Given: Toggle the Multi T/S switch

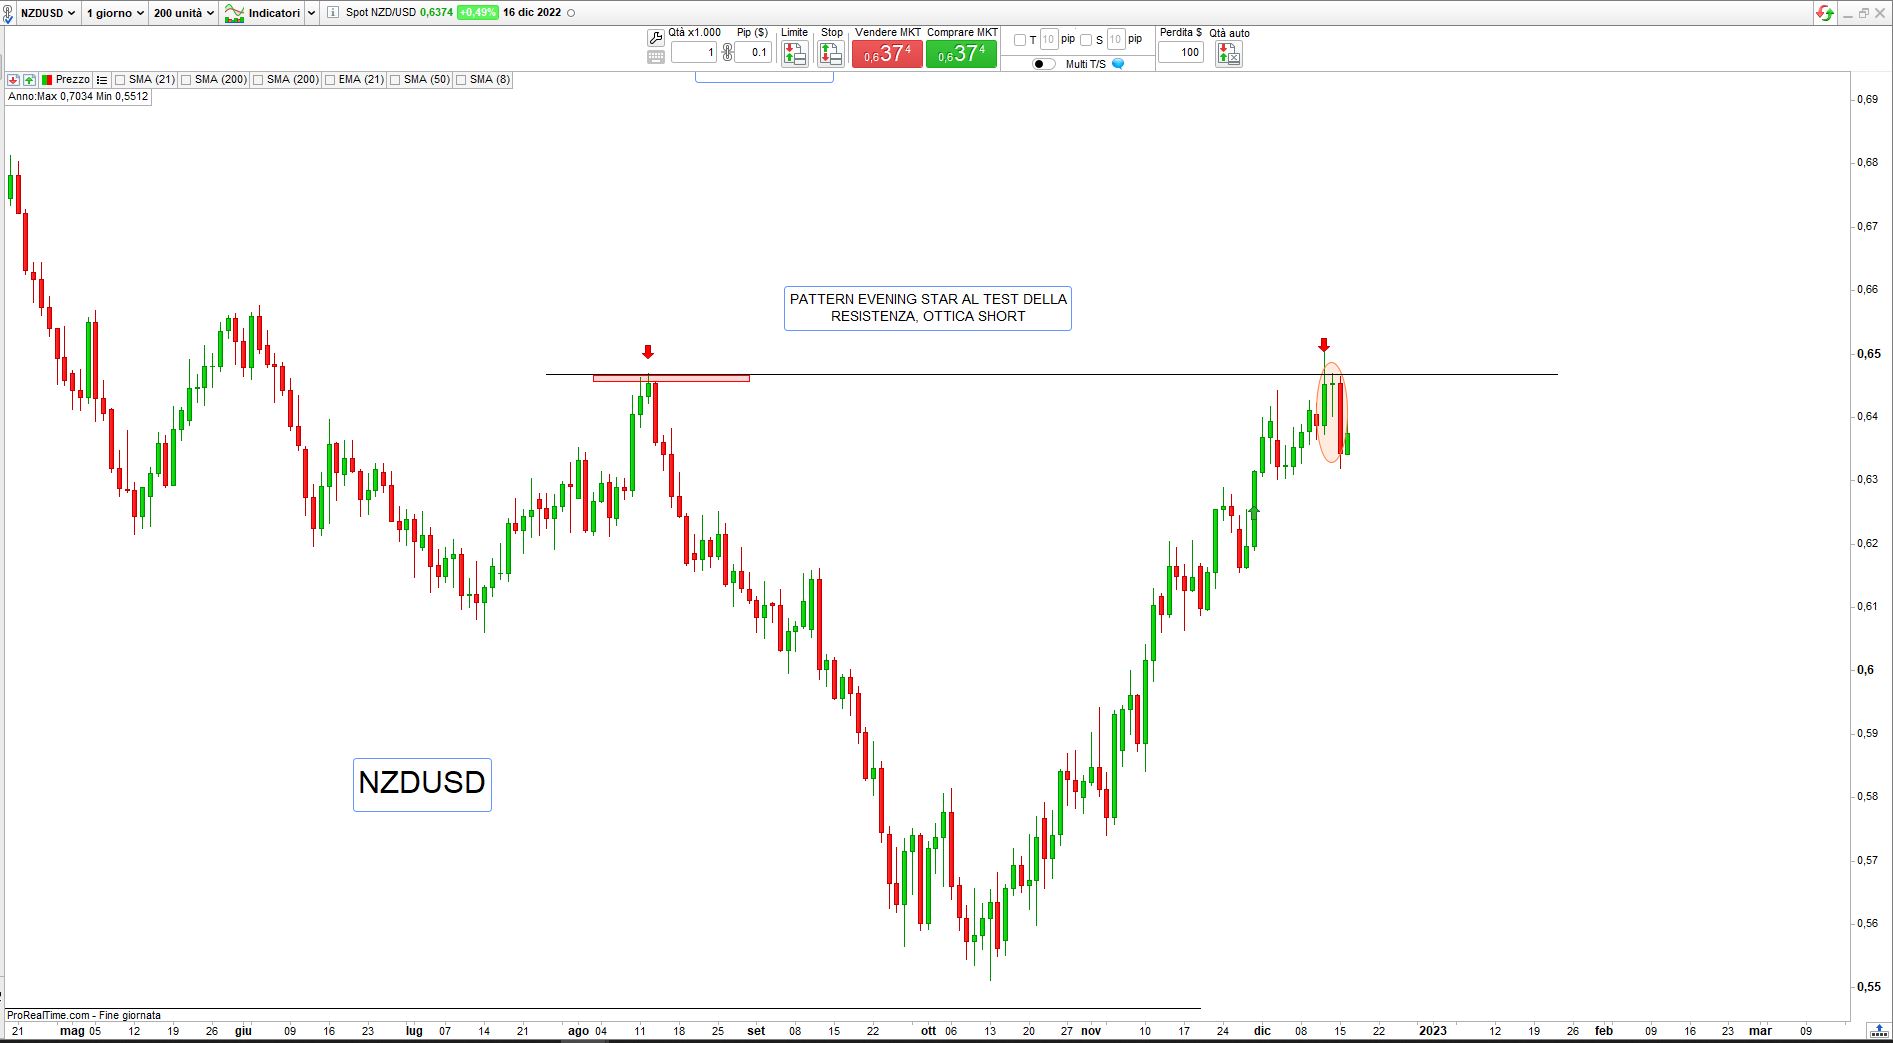Looking at the screenshot, I should [1043, 64].
